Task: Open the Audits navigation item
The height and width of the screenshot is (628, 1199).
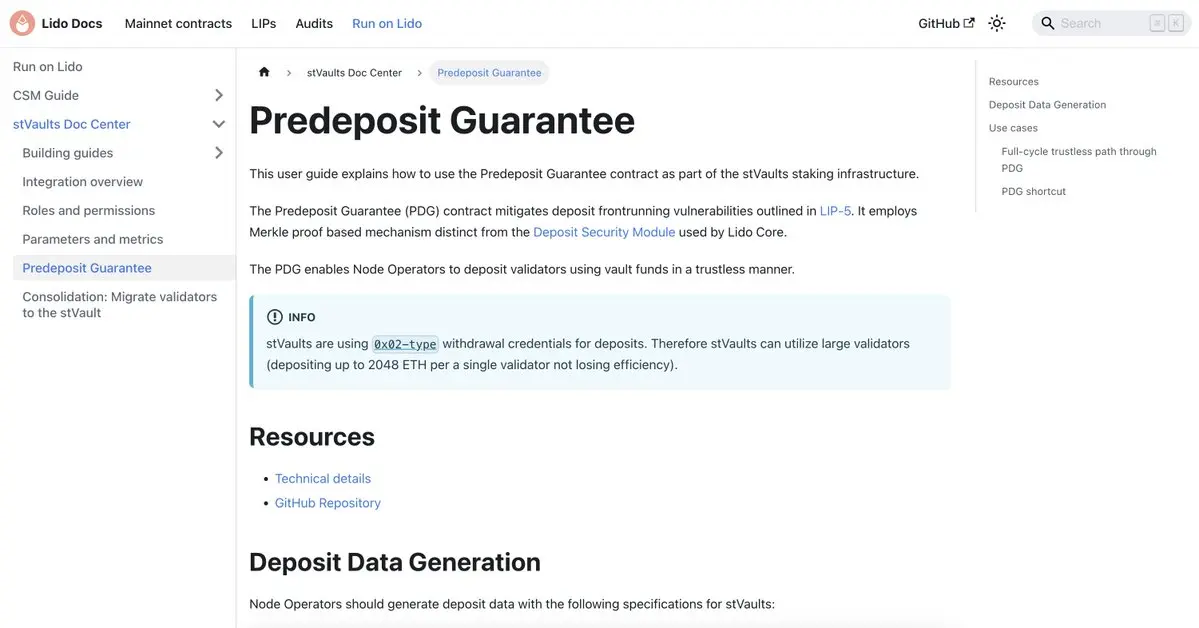Action: click(x=314, y=23)
